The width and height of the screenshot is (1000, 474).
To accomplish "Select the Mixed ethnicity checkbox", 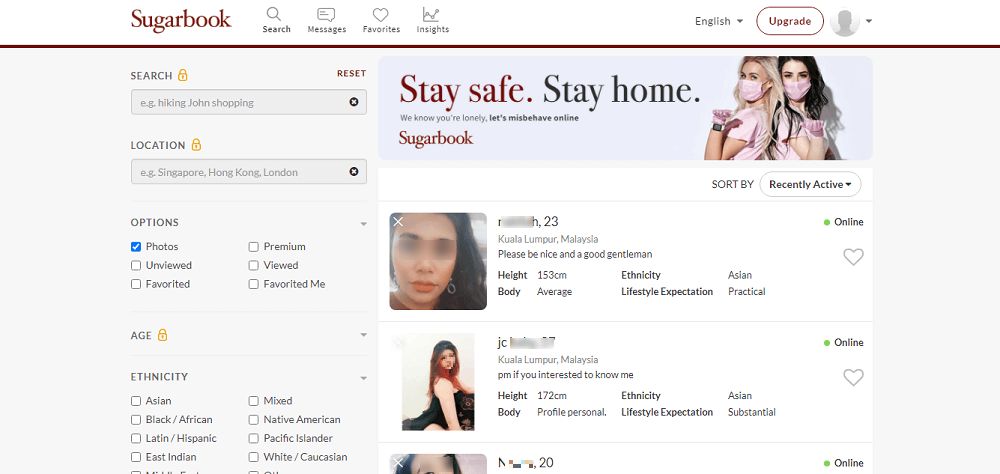I will (254, 401).
